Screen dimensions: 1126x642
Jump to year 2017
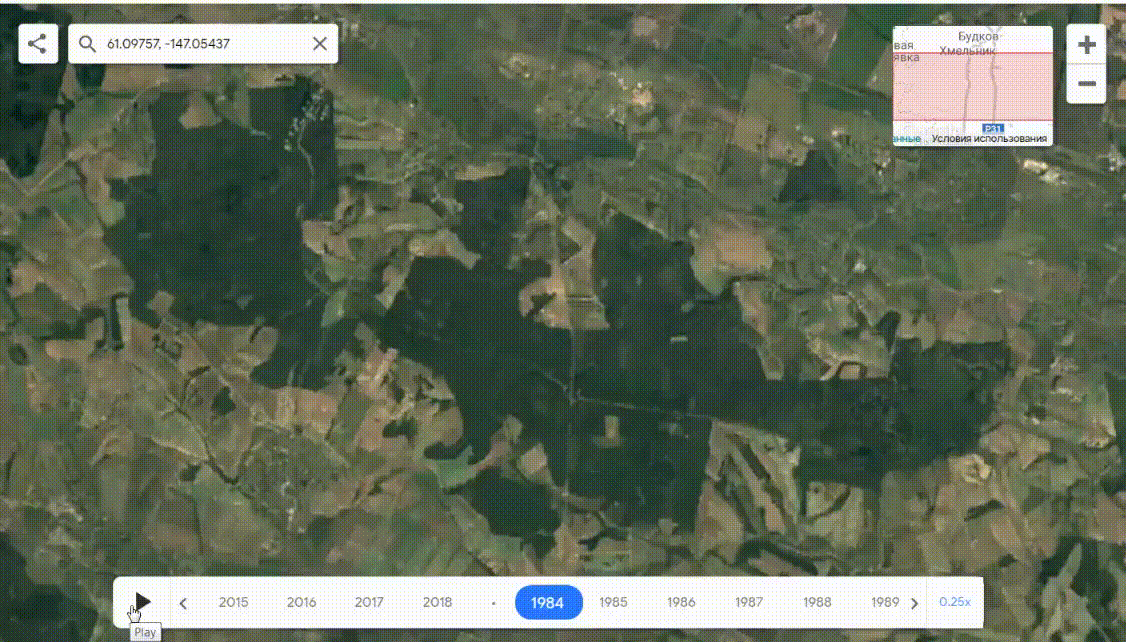point(369,602)
